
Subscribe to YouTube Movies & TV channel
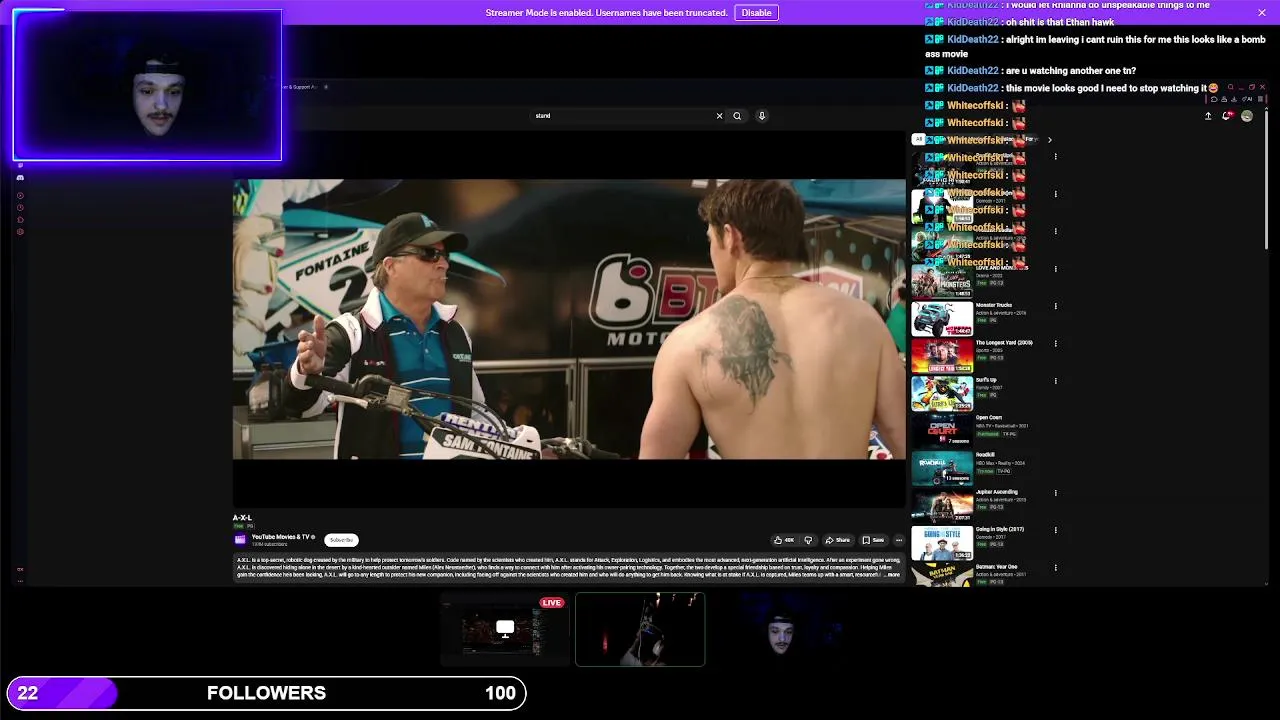[341, 540]
